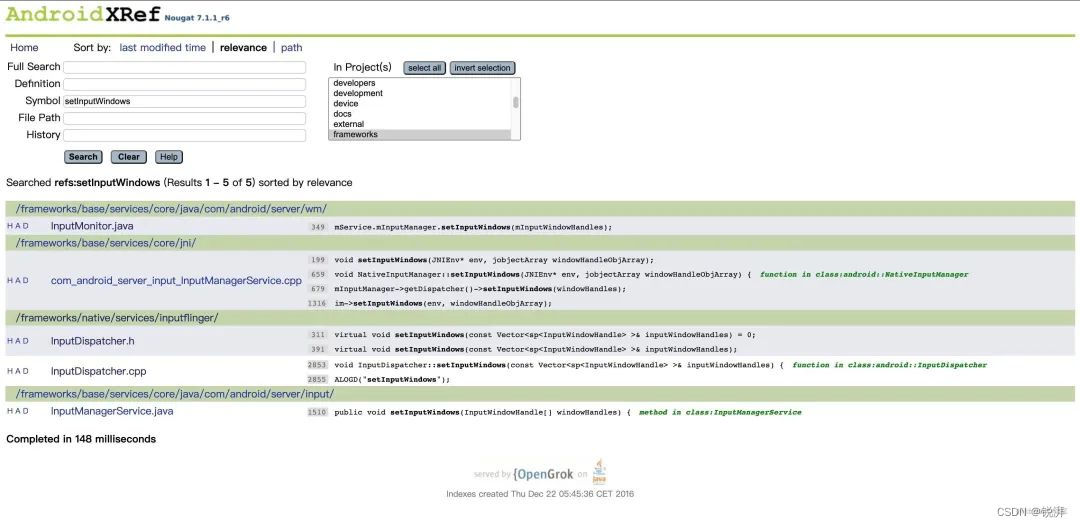This screenshot has height=527, width=1080.
Task: Focus the Full Search input field
Action: (185, 68)
